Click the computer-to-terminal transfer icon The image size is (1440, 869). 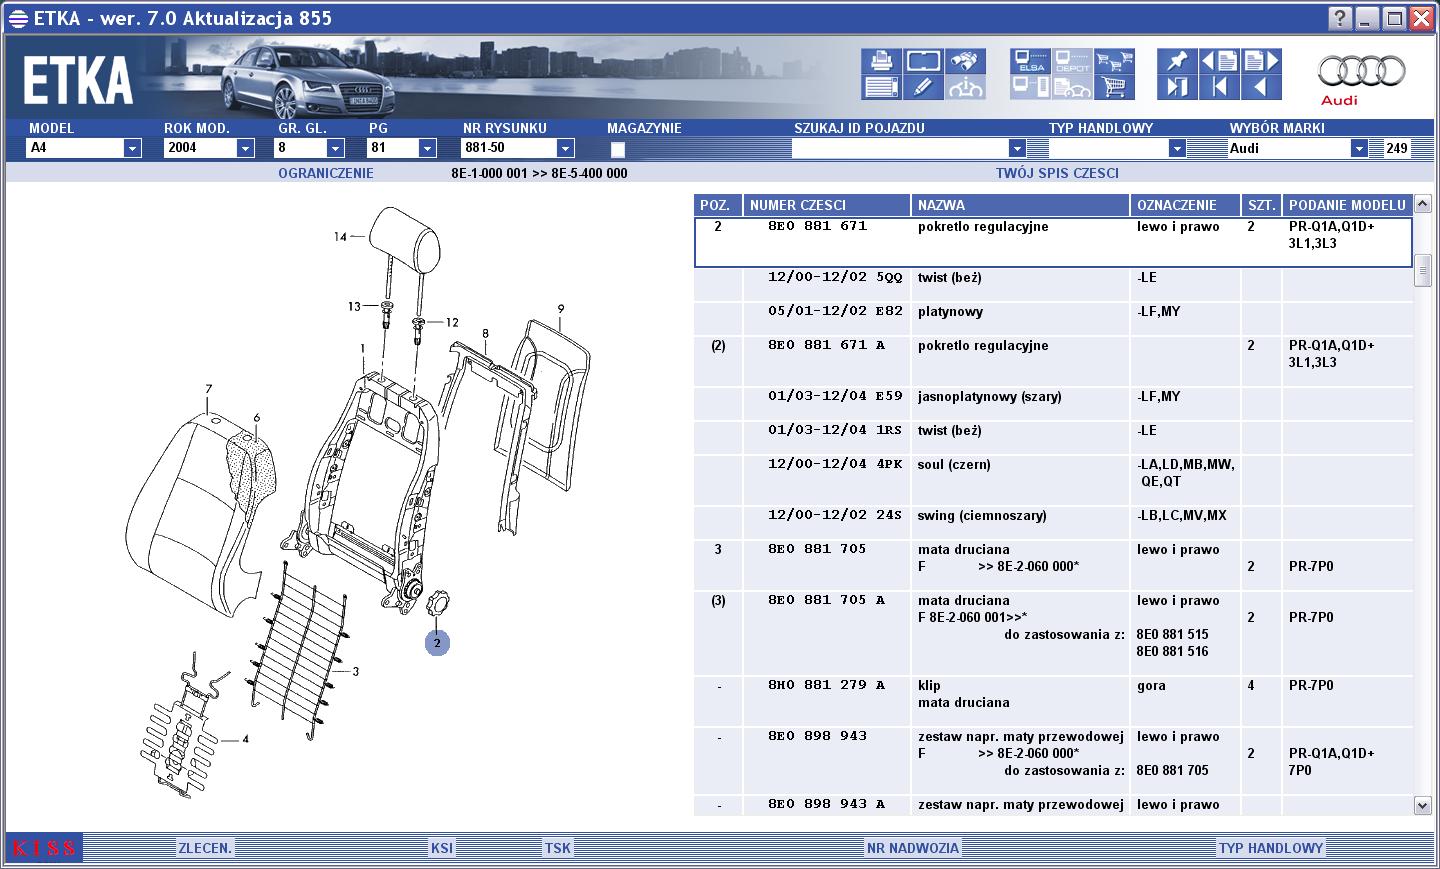coord(1030,87)
